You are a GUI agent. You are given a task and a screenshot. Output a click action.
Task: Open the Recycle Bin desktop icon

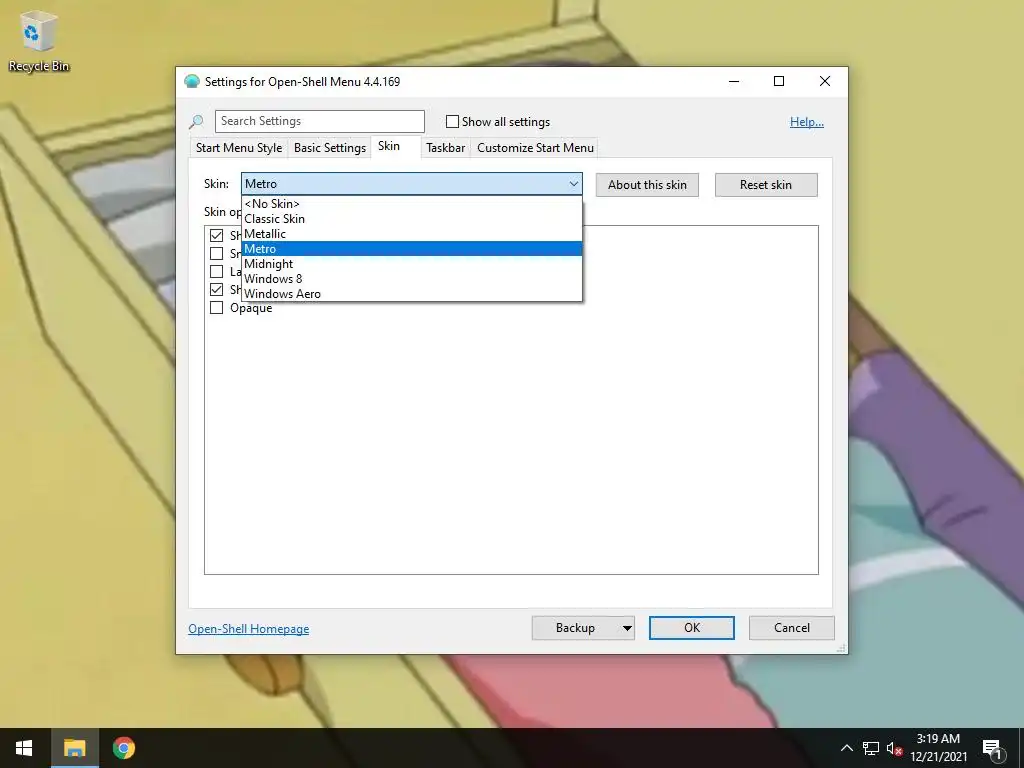39,40
